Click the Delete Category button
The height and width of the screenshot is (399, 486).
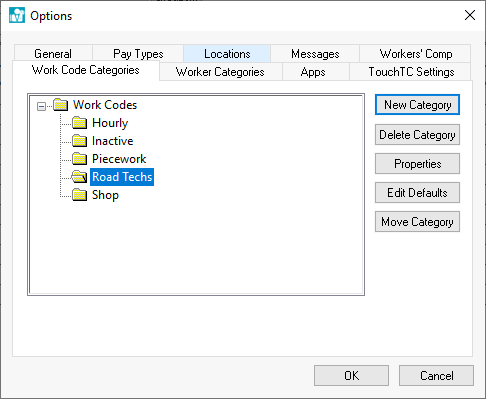(x=417, y=135)
